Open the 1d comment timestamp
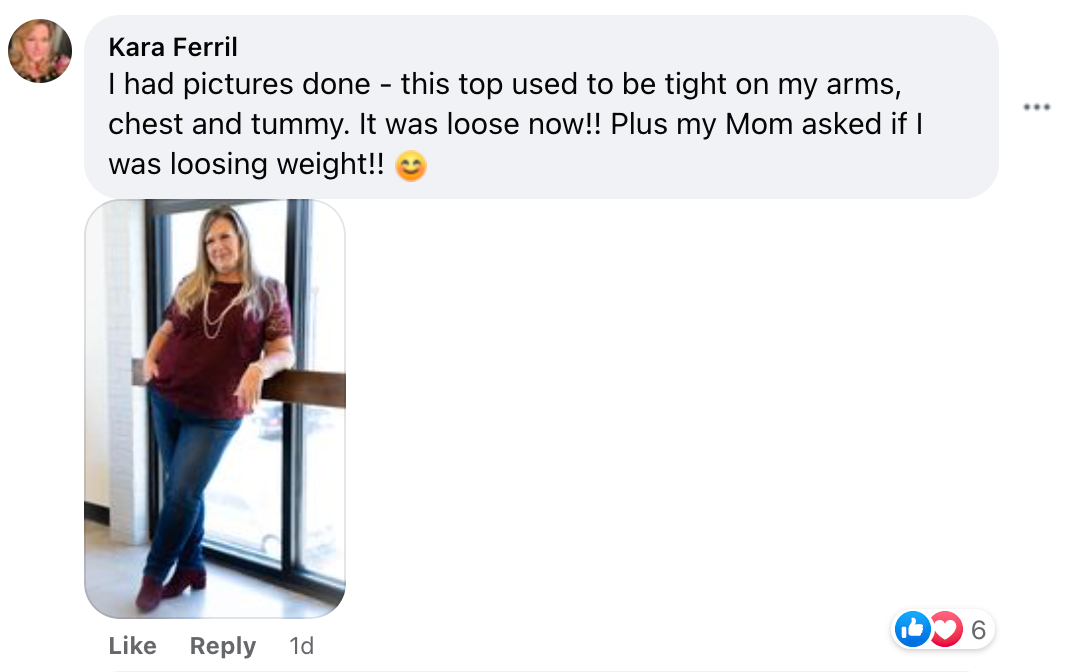The height and width of the screenshot is (672, 1074). (x=301, y=646)
